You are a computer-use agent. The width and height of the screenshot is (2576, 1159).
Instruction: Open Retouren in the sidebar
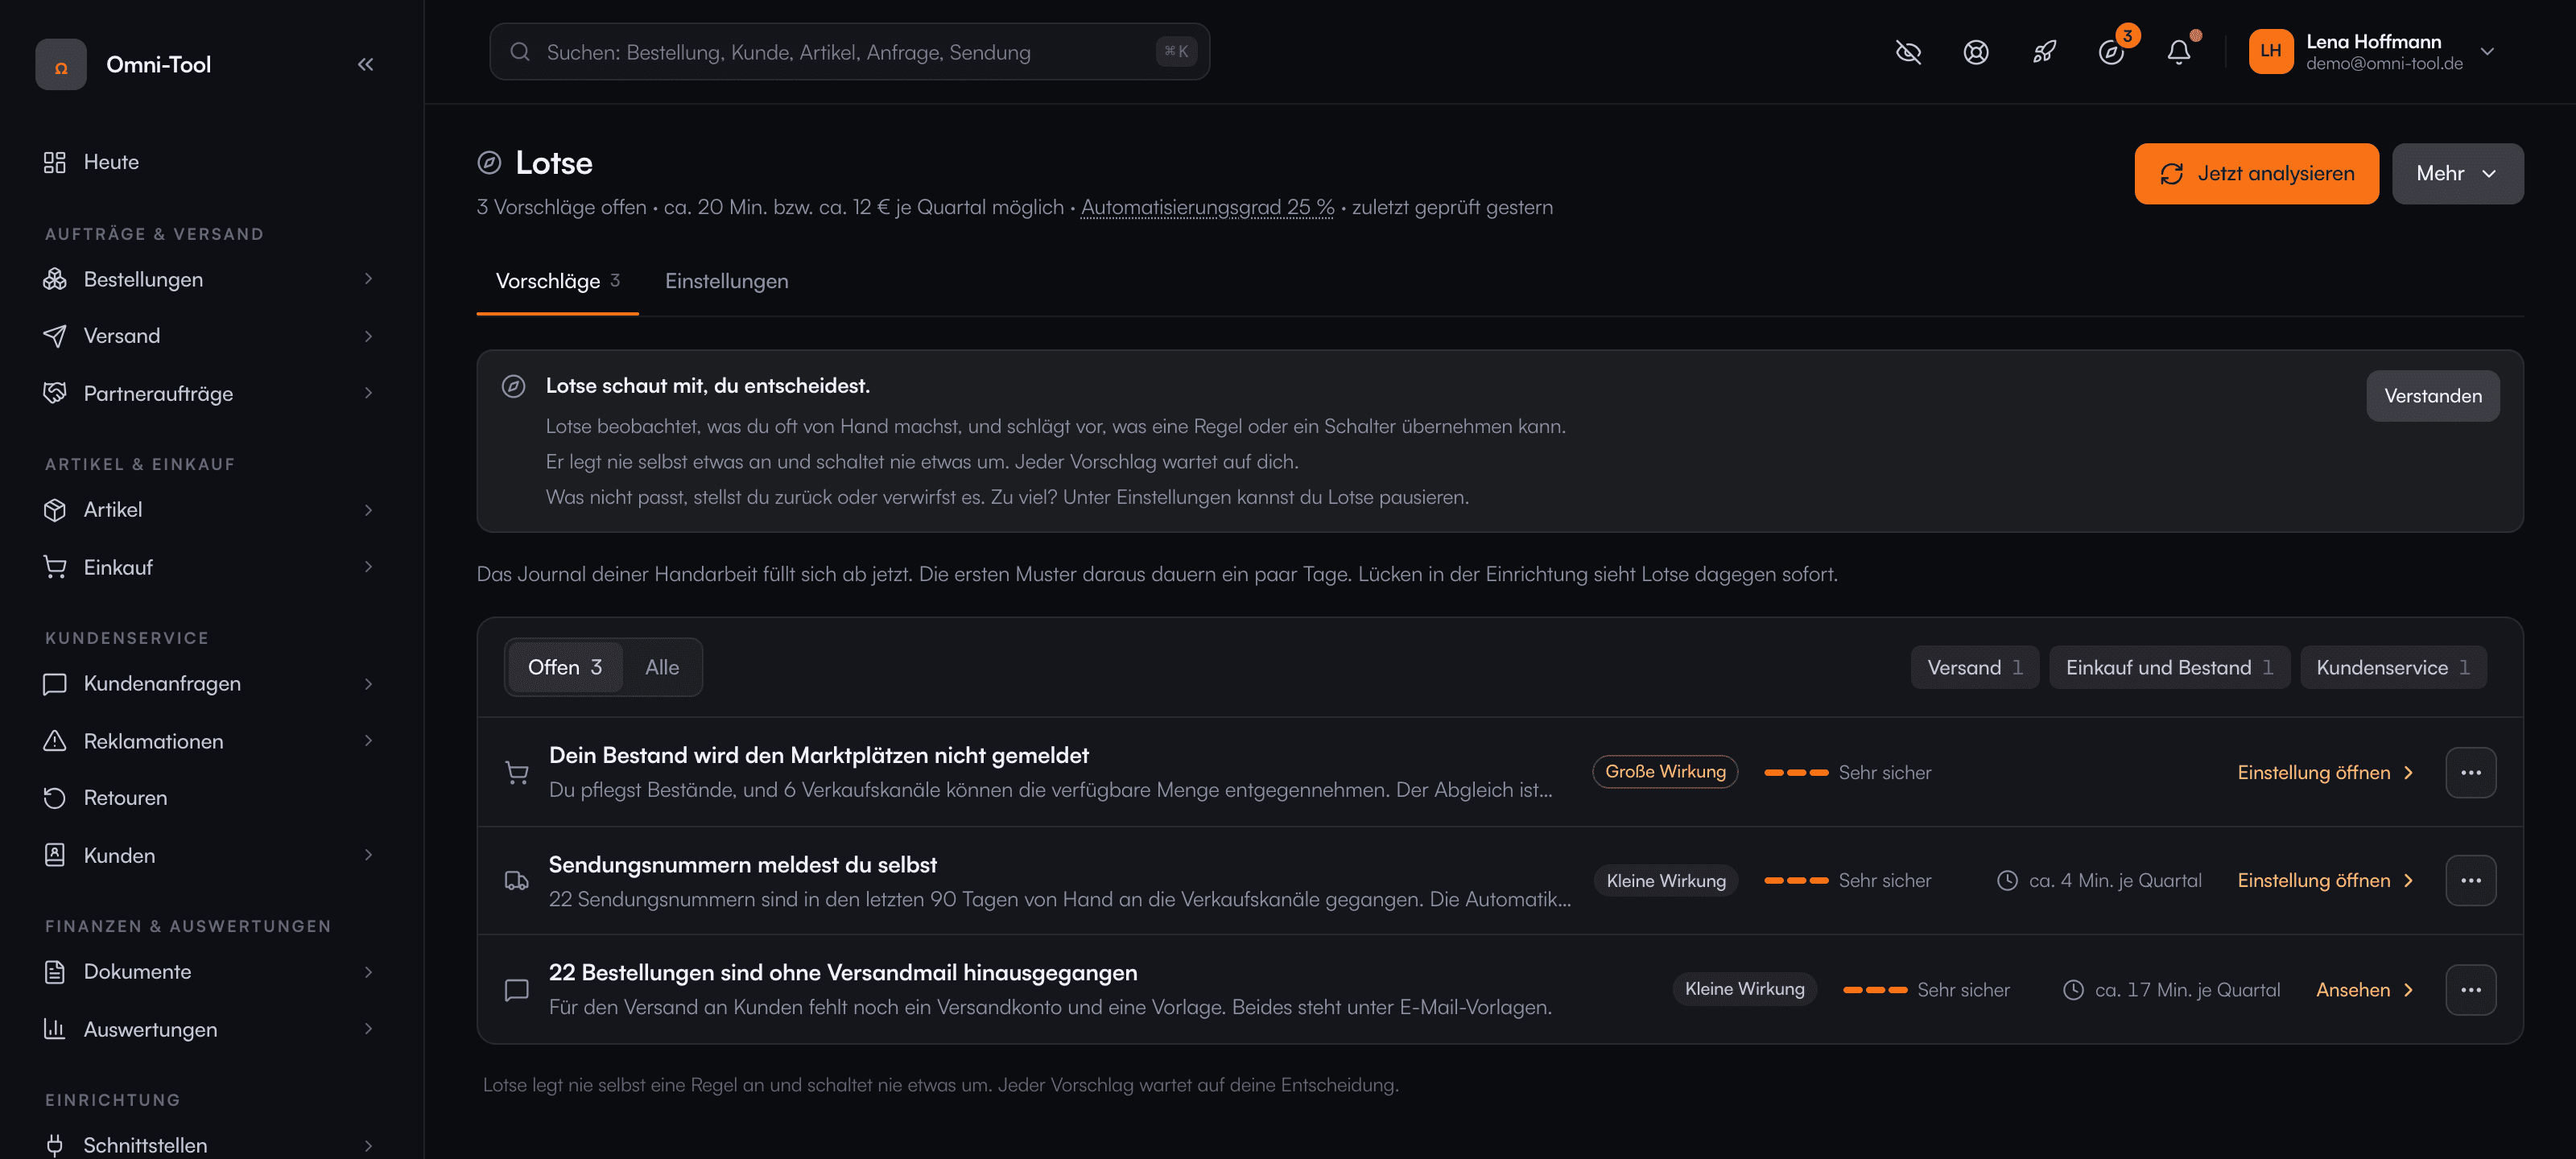pyautogui.click(x=211, y=798)
